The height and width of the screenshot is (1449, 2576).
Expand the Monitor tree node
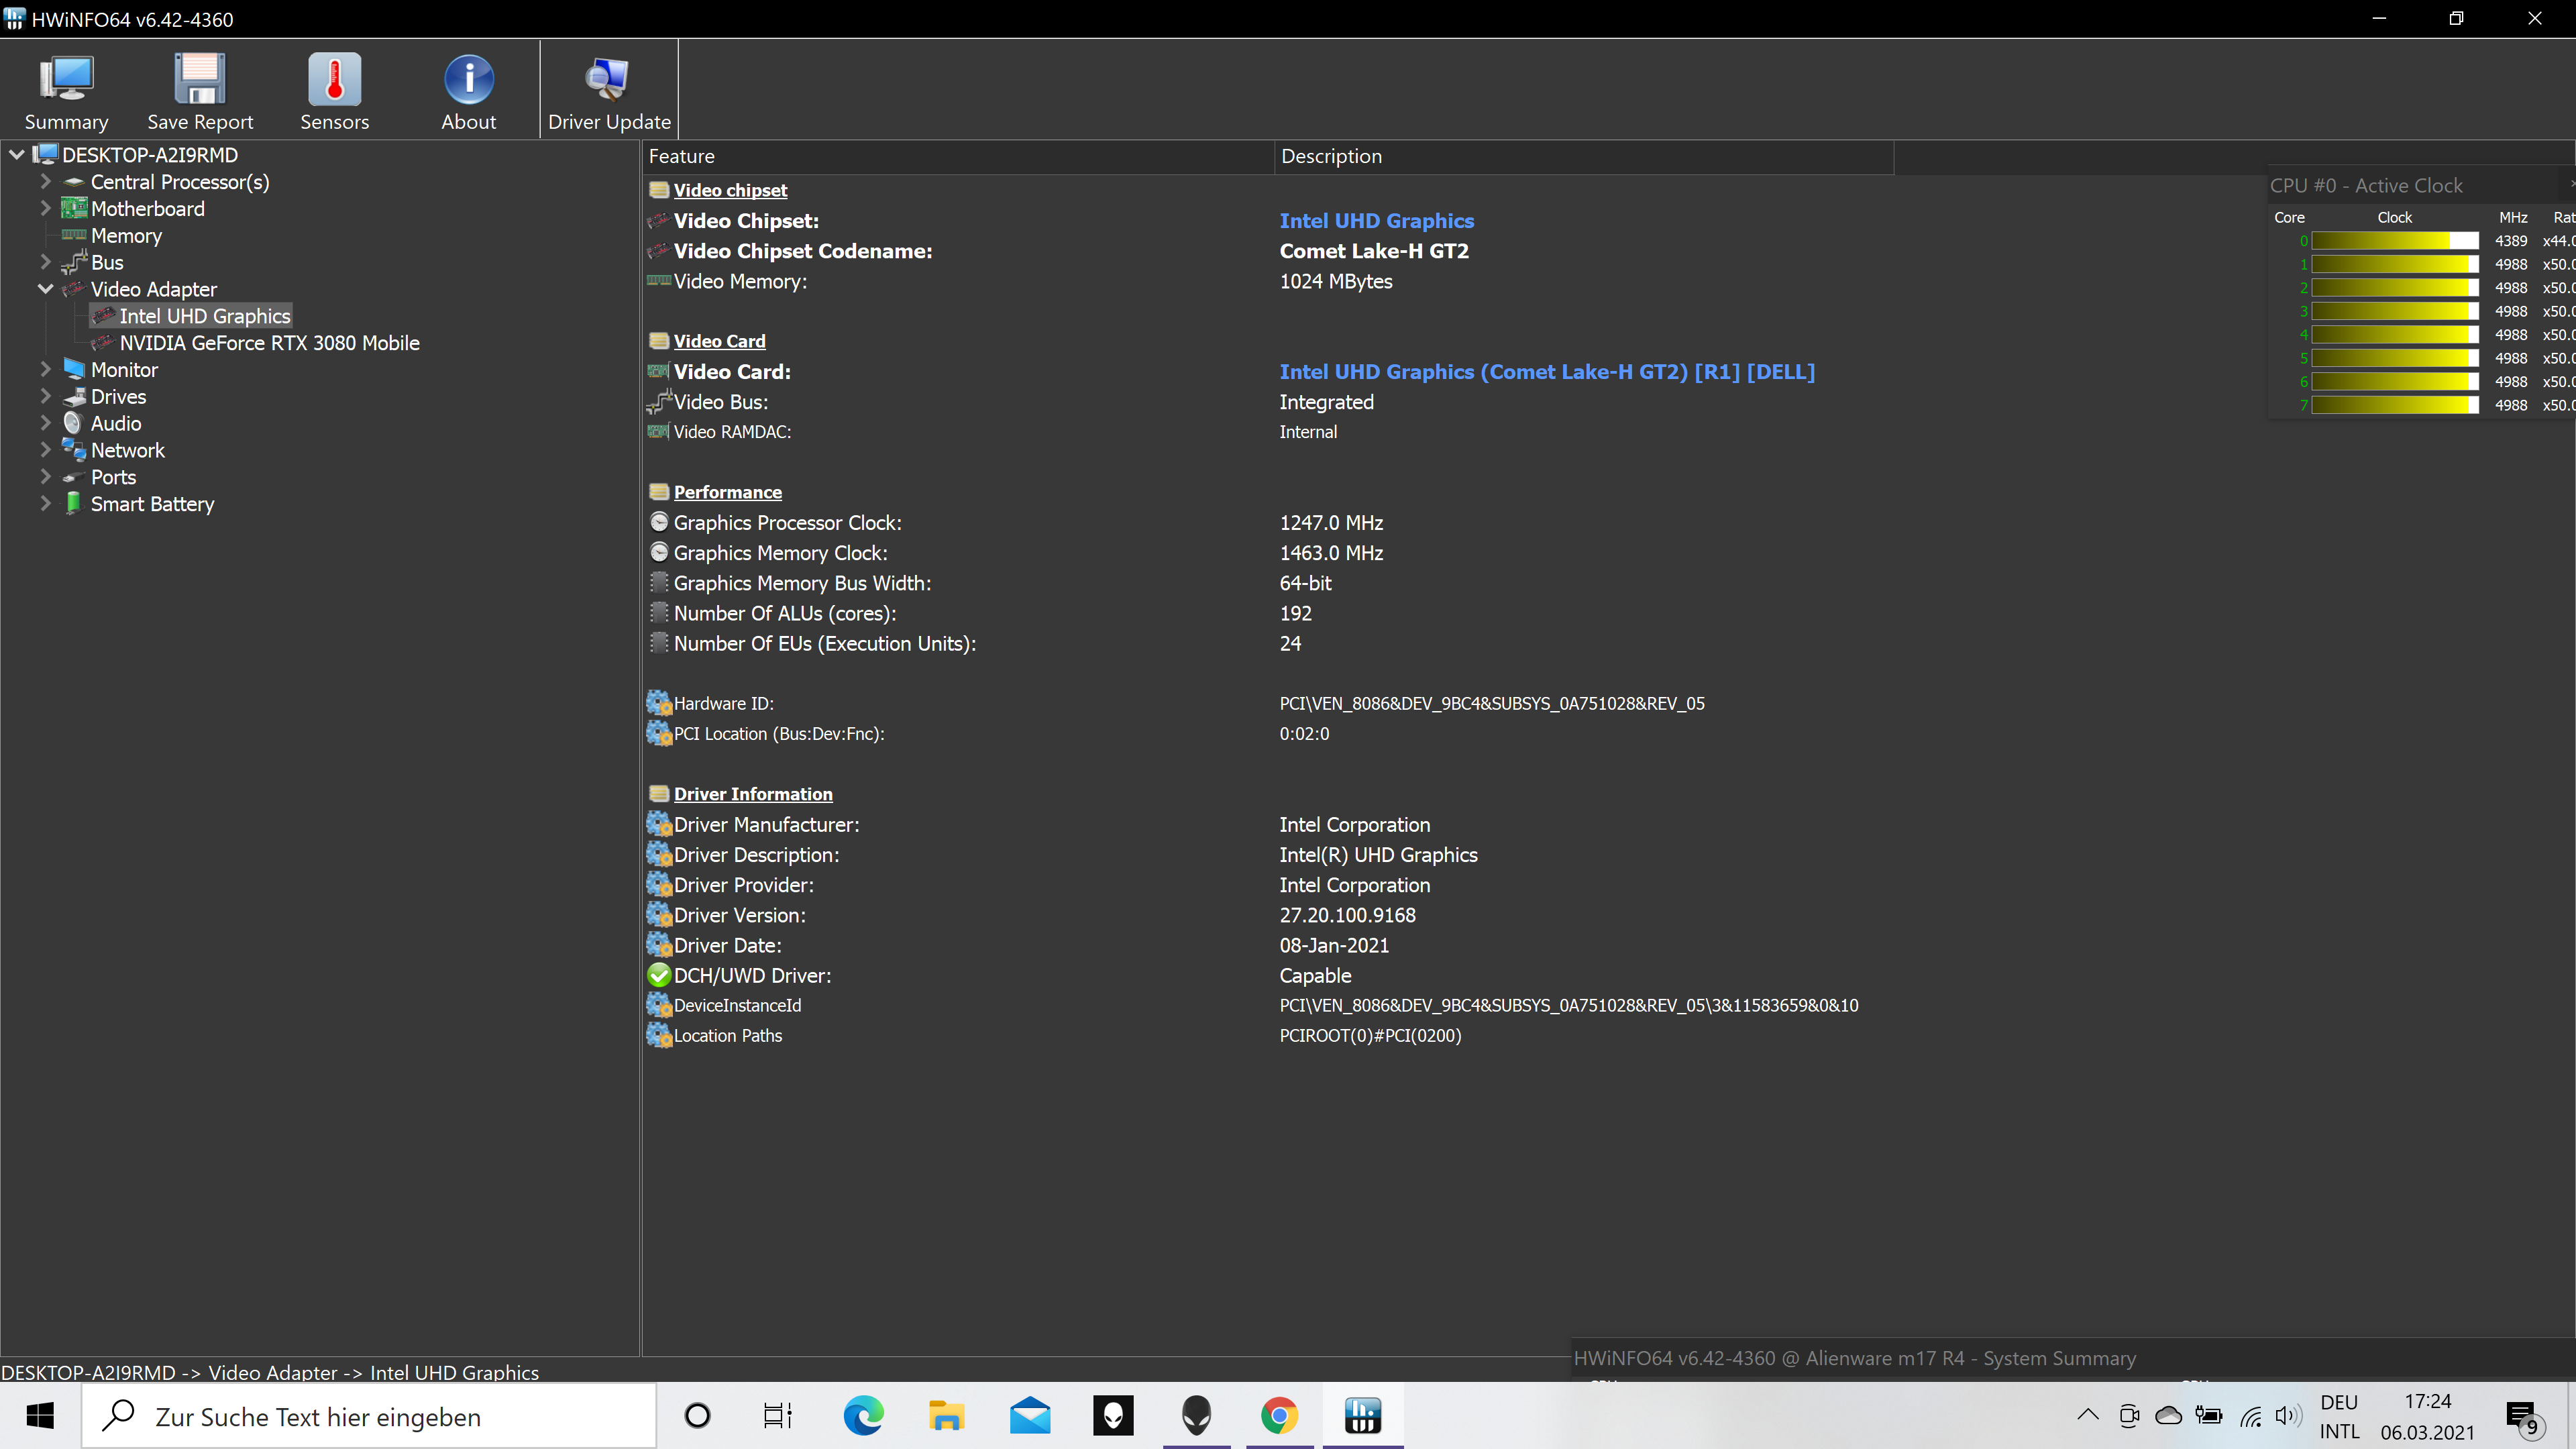(45, 369)
